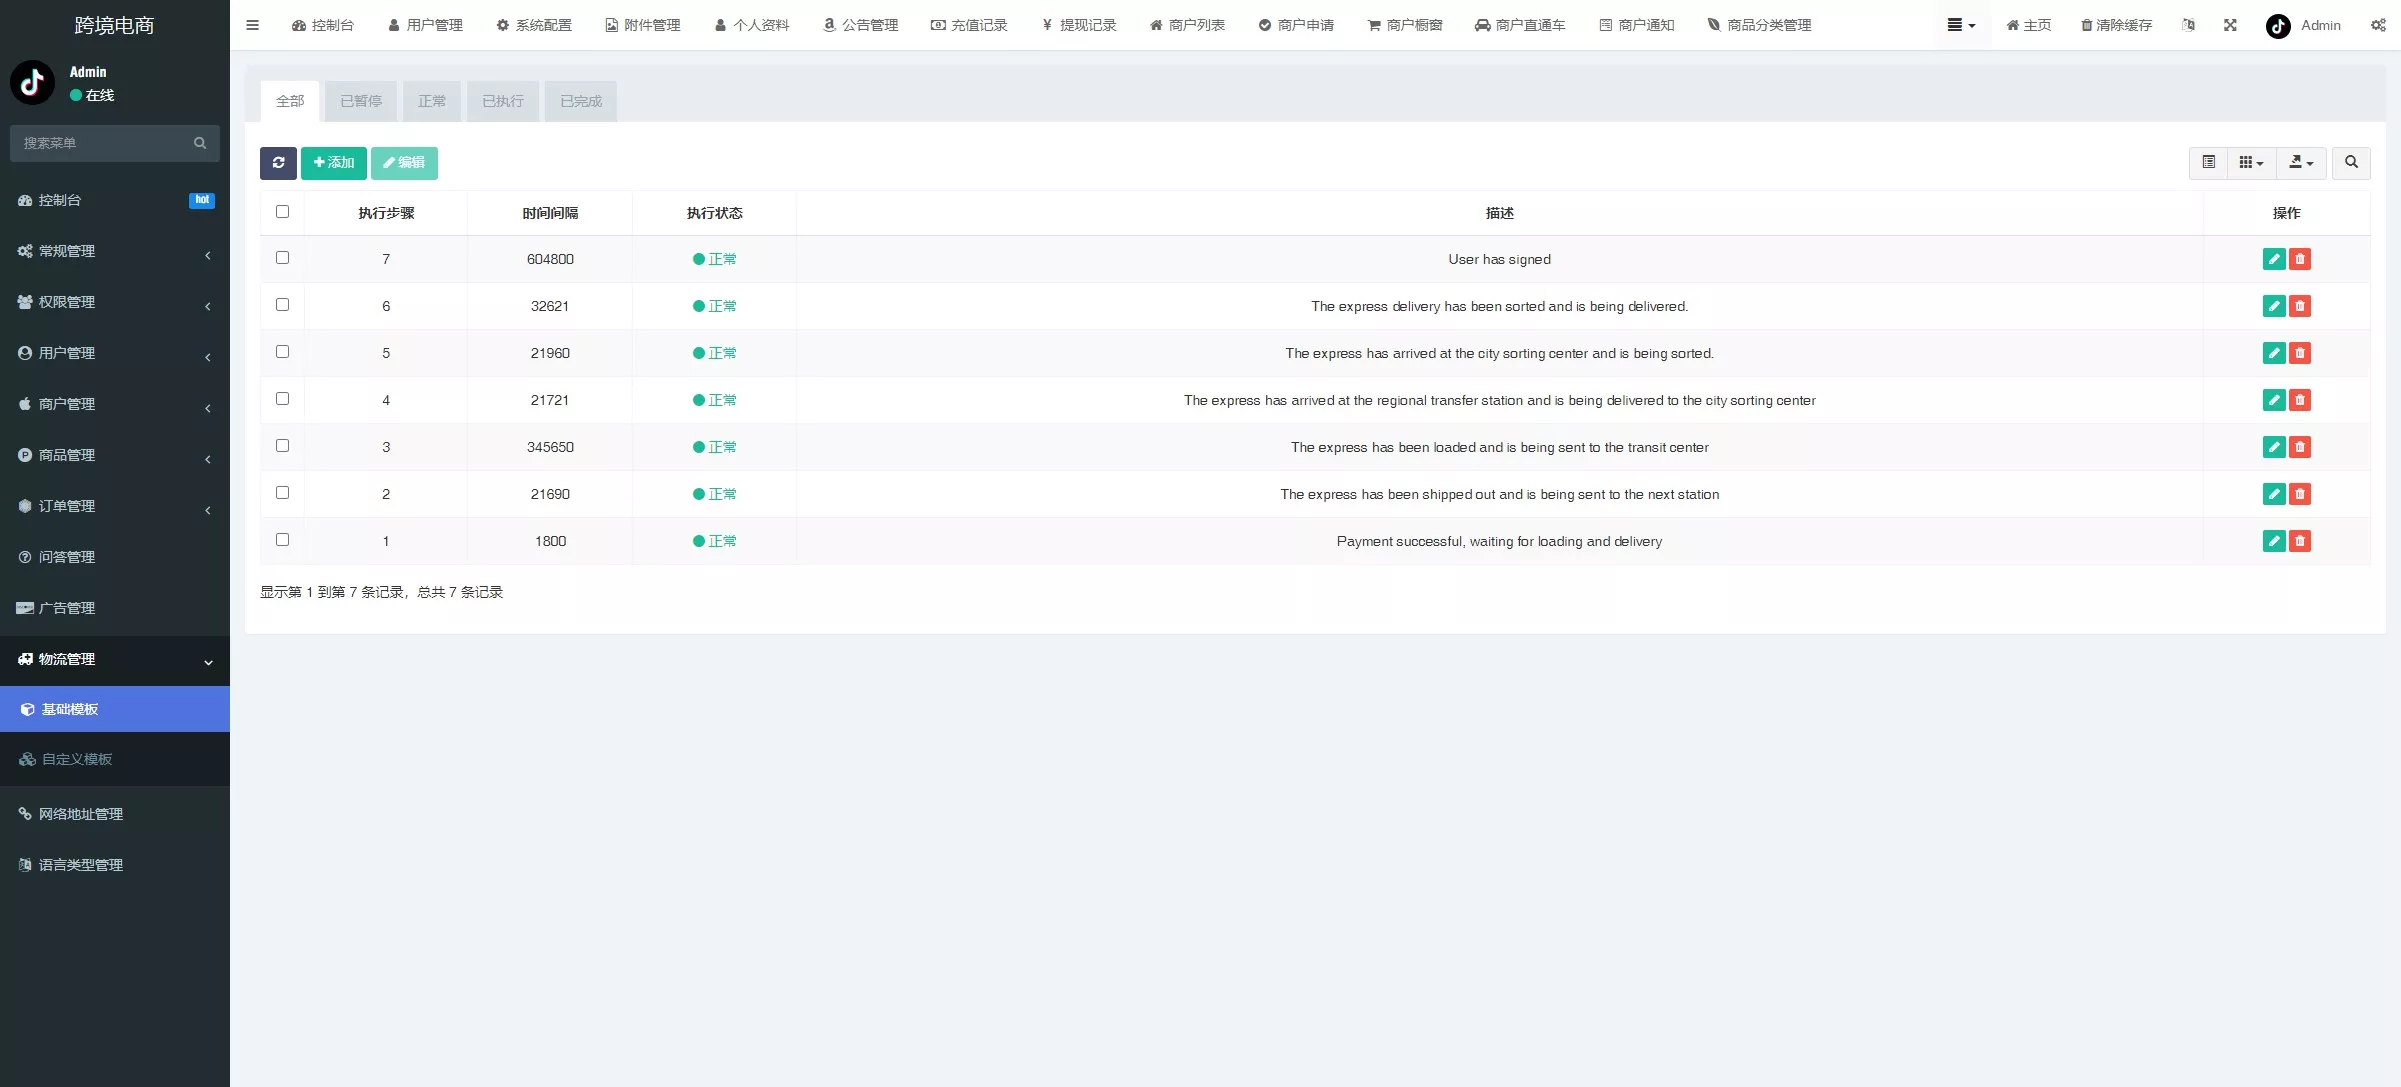Open the export data dropdown

point(2301,163)
